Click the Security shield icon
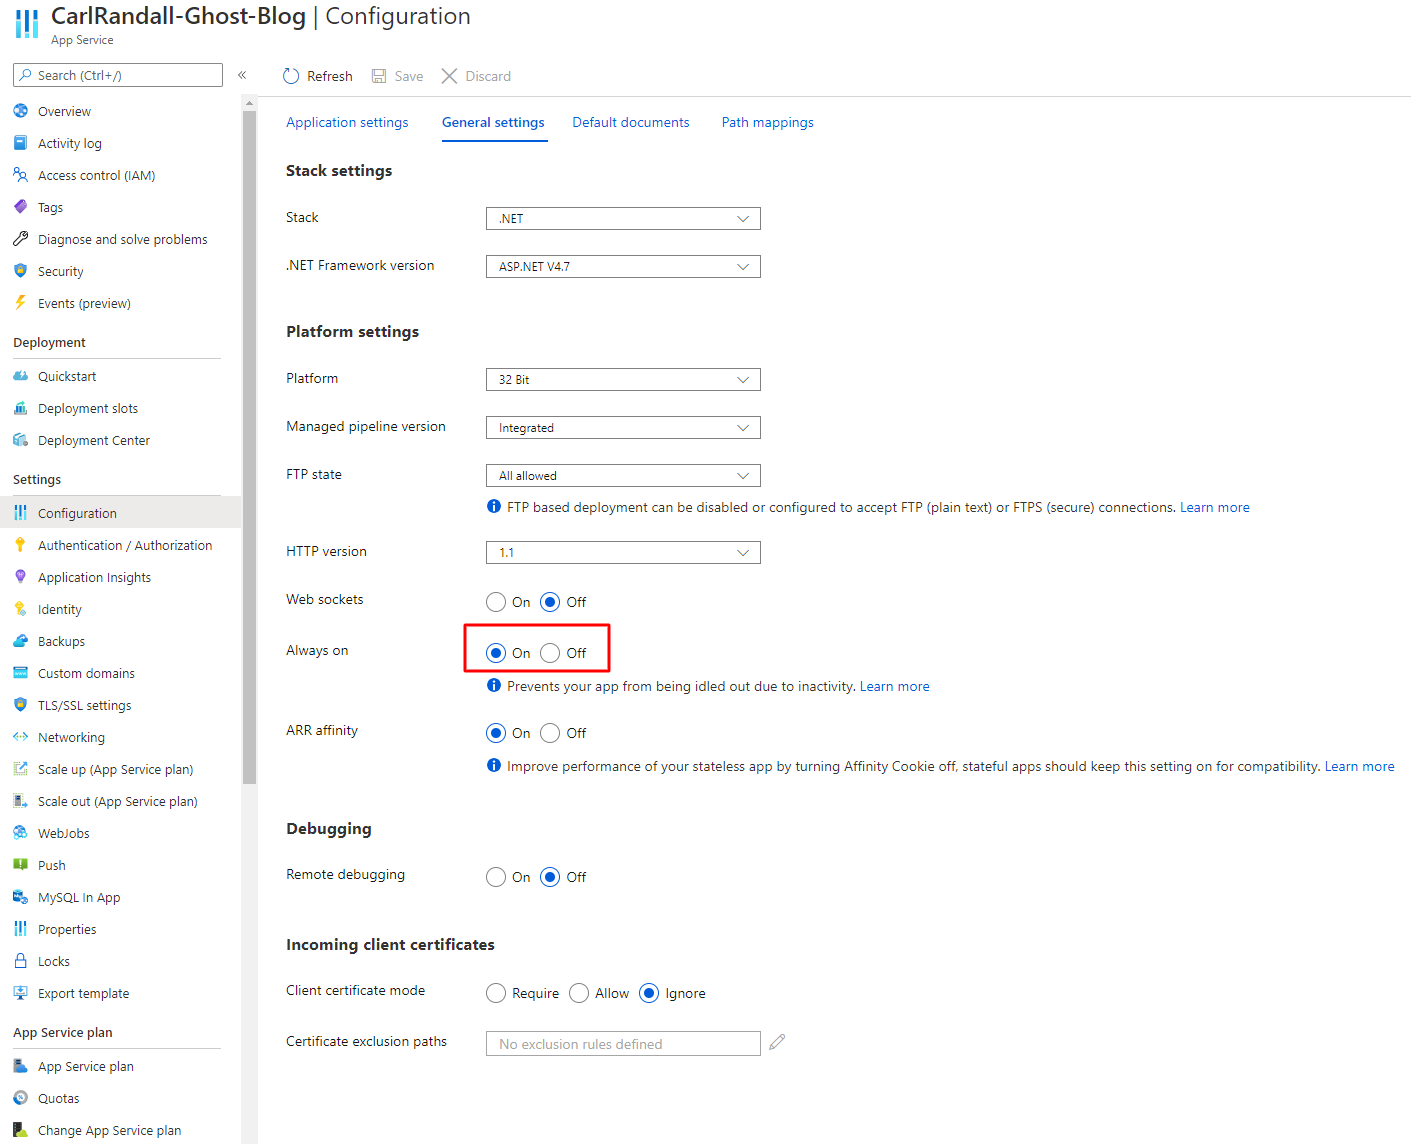Screen dimensions: 1411x1144 click(20, 271)
